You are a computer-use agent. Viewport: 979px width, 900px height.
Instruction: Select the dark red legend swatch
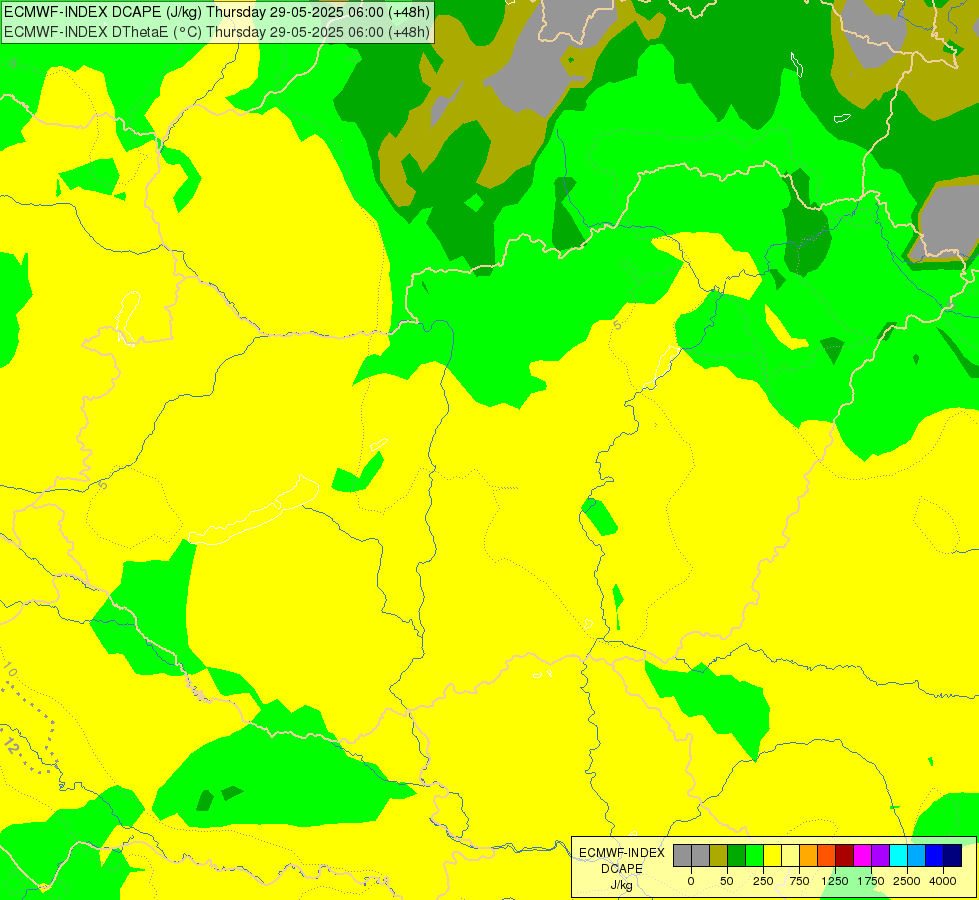click(844, 855)
